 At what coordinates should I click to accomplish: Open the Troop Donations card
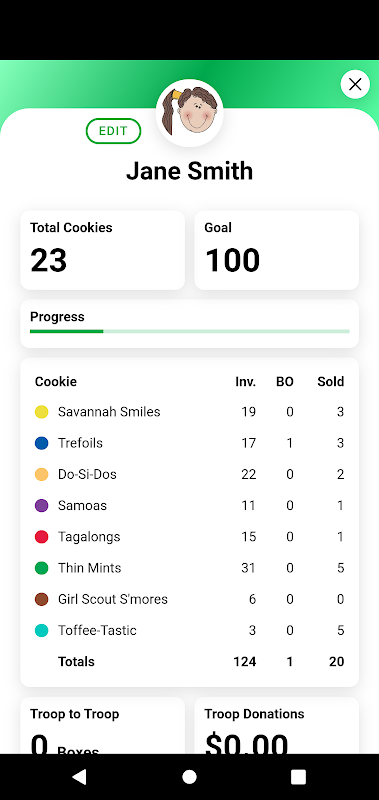(276, 726)
